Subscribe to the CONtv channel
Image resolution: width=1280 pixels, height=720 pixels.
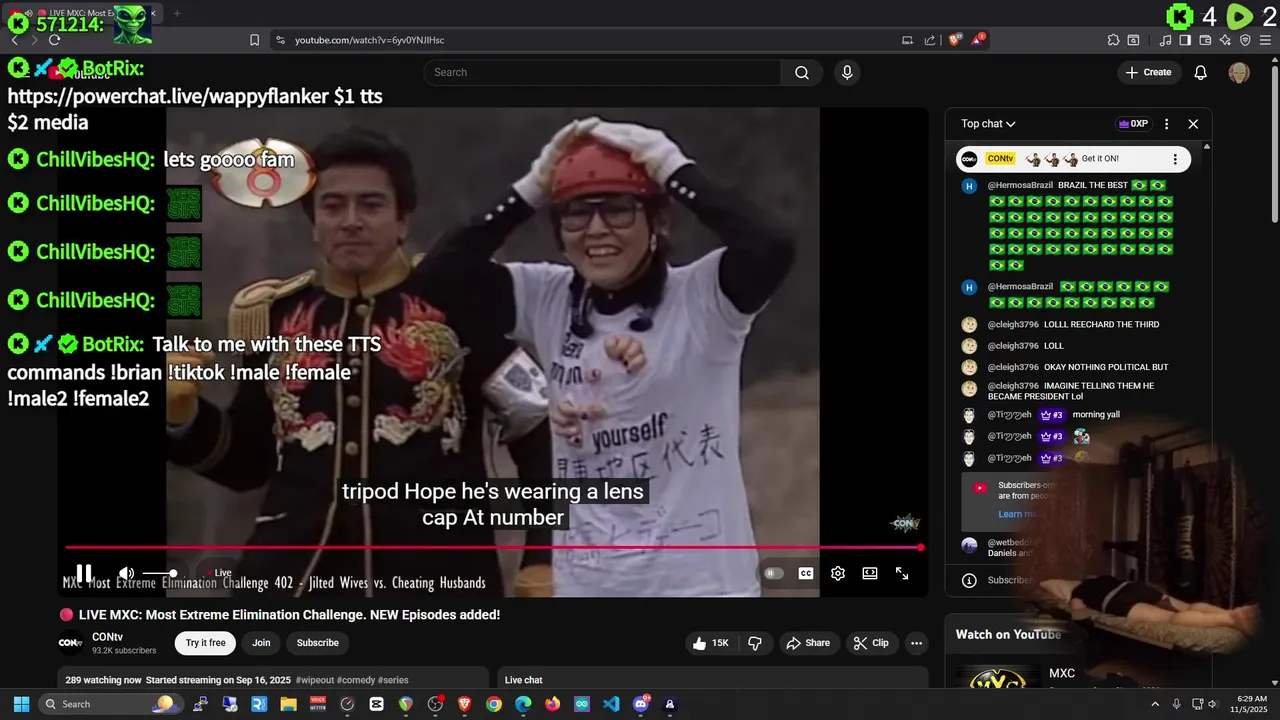tap(318, 643)
